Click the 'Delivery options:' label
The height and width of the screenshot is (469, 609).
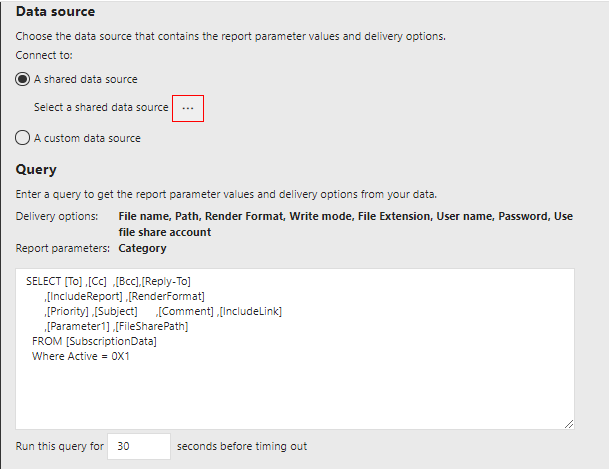pos(57,216)
